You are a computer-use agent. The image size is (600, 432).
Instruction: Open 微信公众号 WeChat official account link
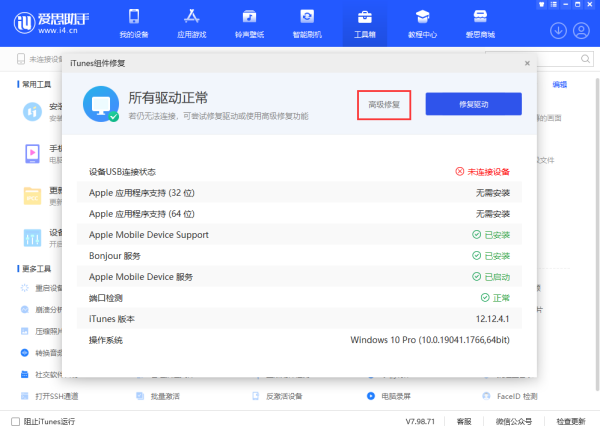point(513,421)
